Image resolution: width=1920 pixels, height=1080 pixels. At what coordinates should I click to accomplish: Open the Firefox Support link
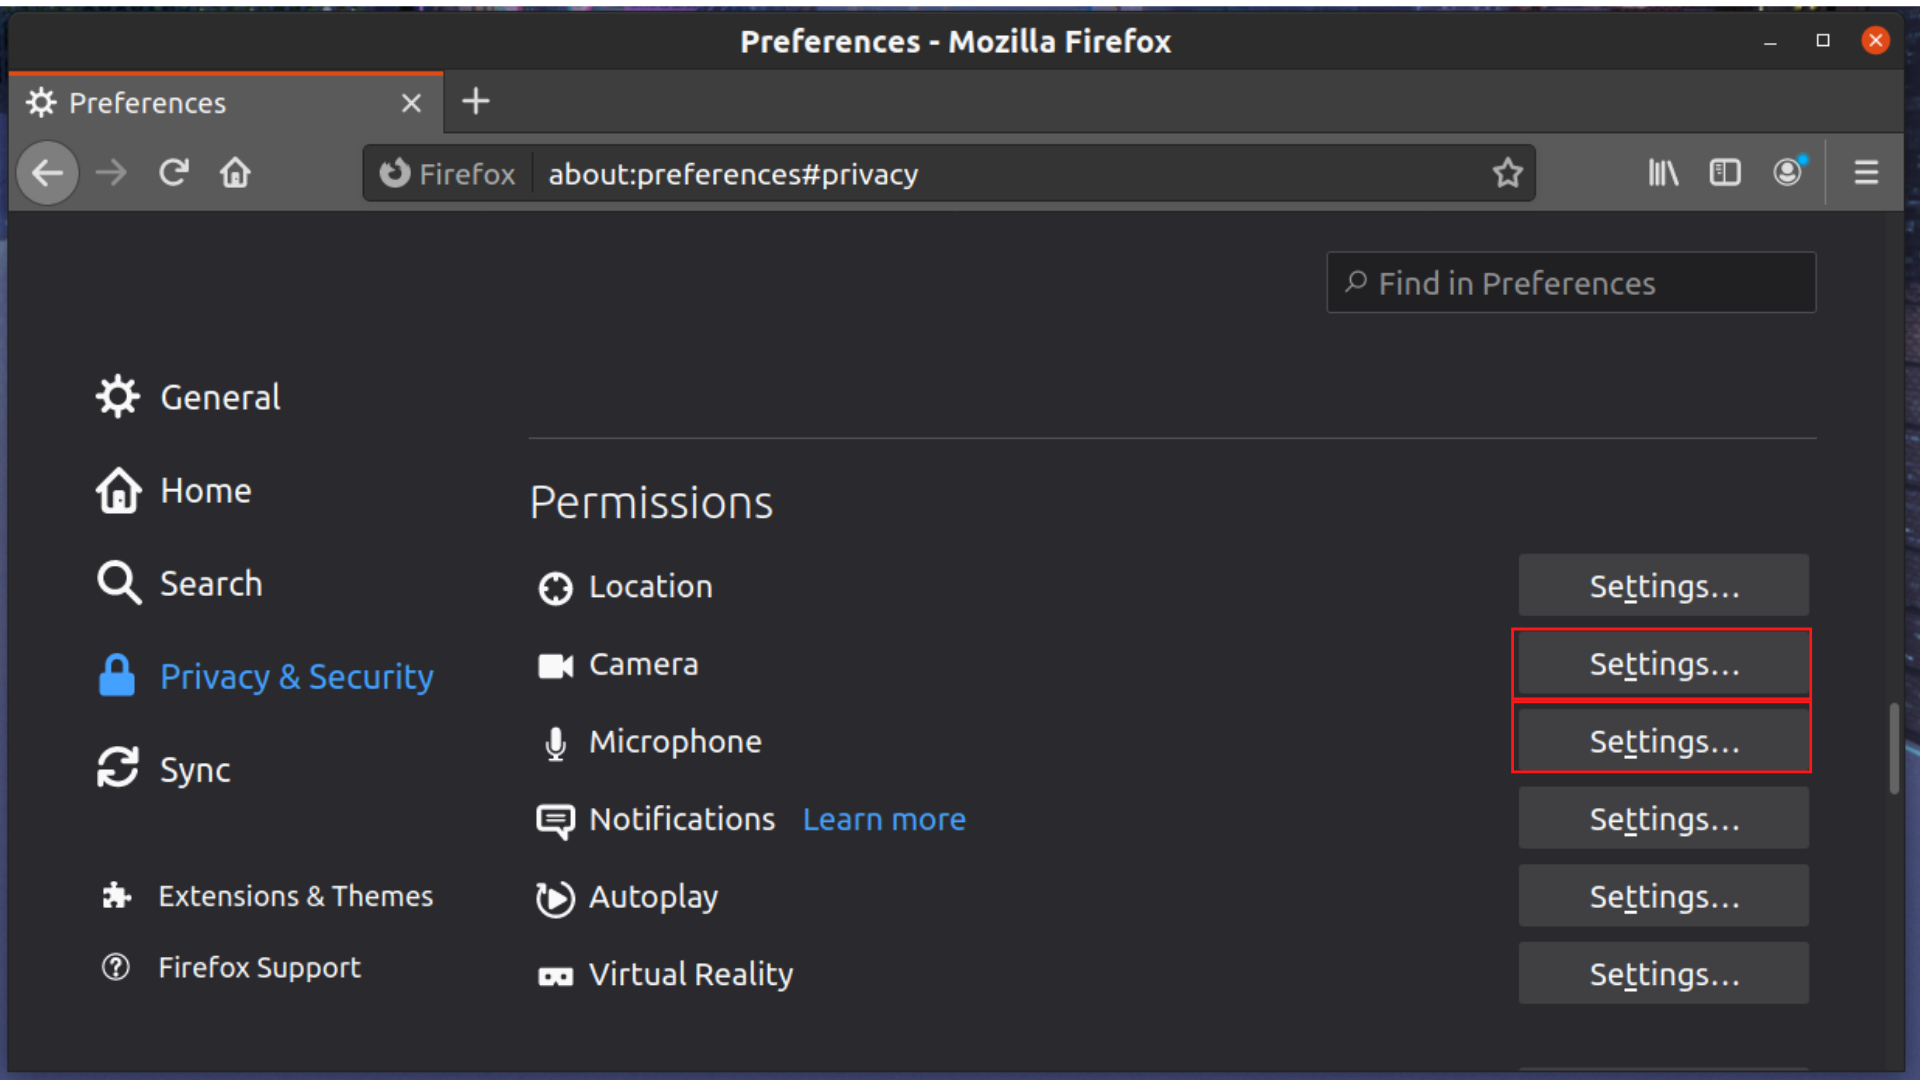231,967
